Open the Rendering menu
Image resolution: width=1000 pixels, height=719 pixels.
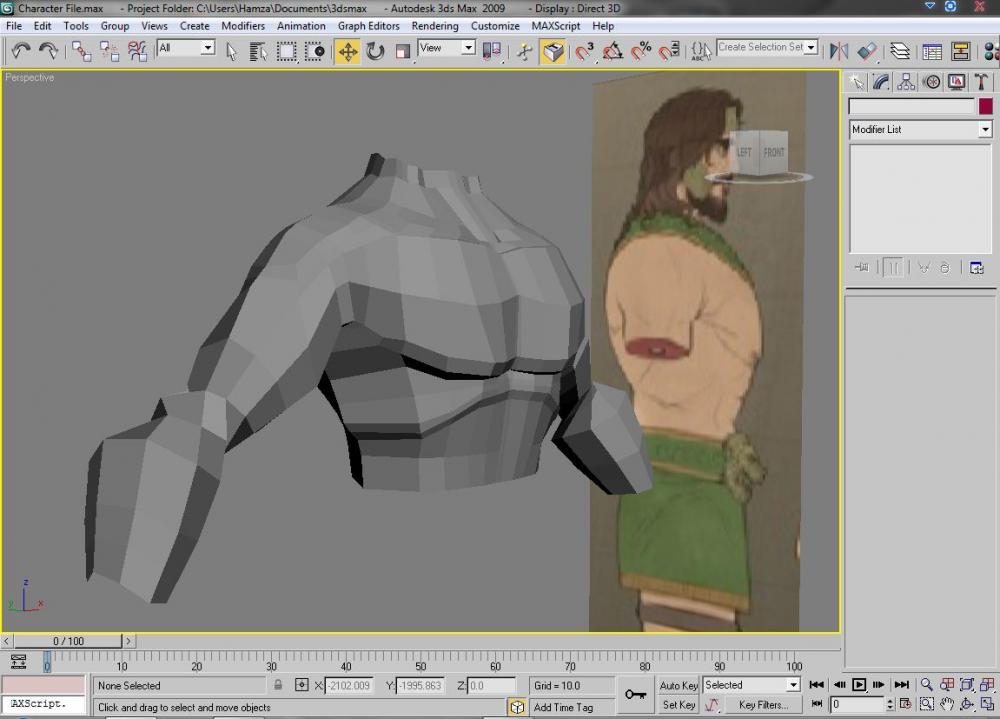435,26
